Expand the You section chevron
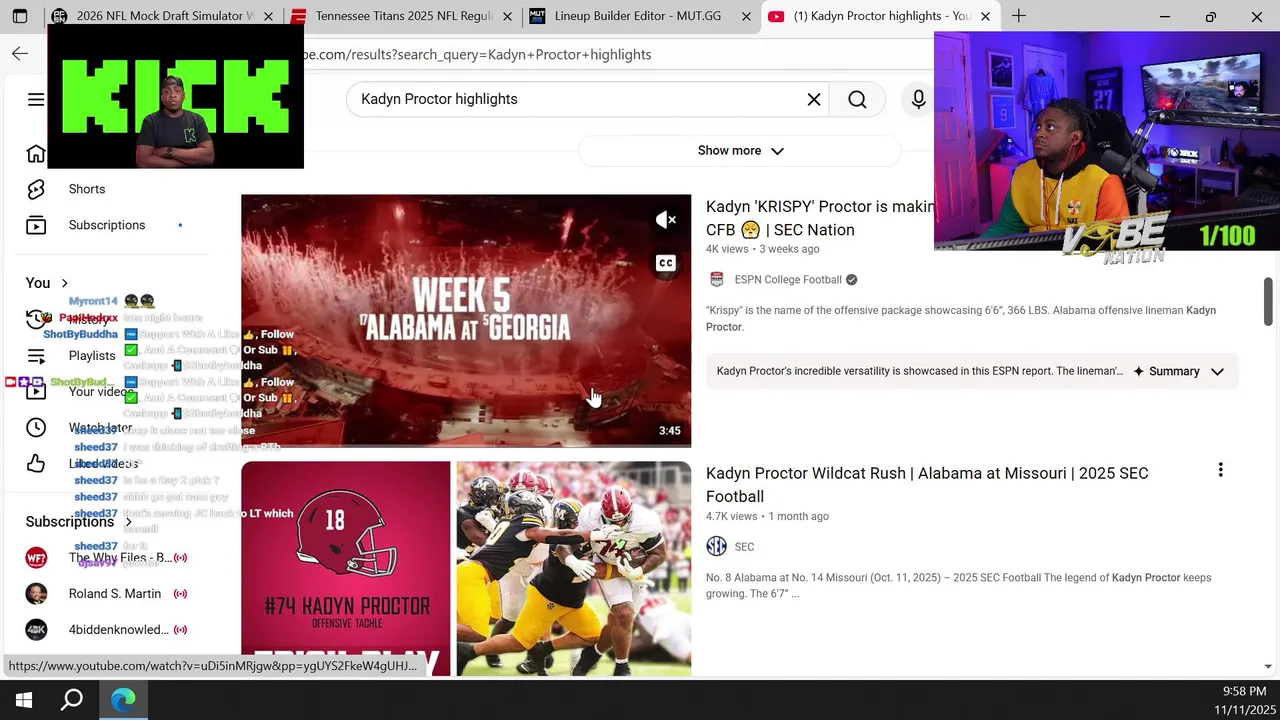 pyautogui.click(x=64, y=283)
